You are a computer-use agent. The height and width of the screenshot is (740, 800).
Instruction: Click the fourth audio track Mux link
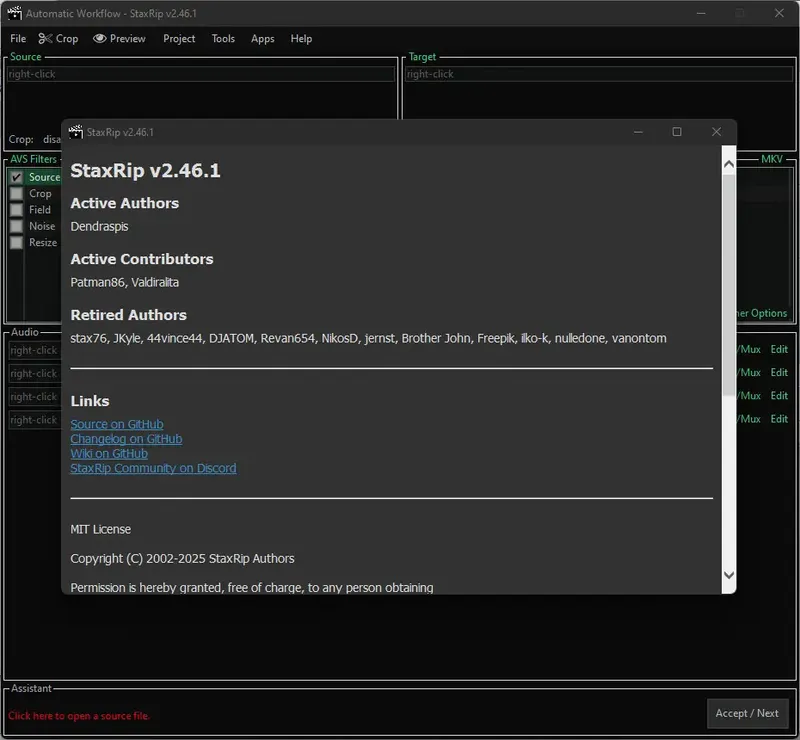749,419
